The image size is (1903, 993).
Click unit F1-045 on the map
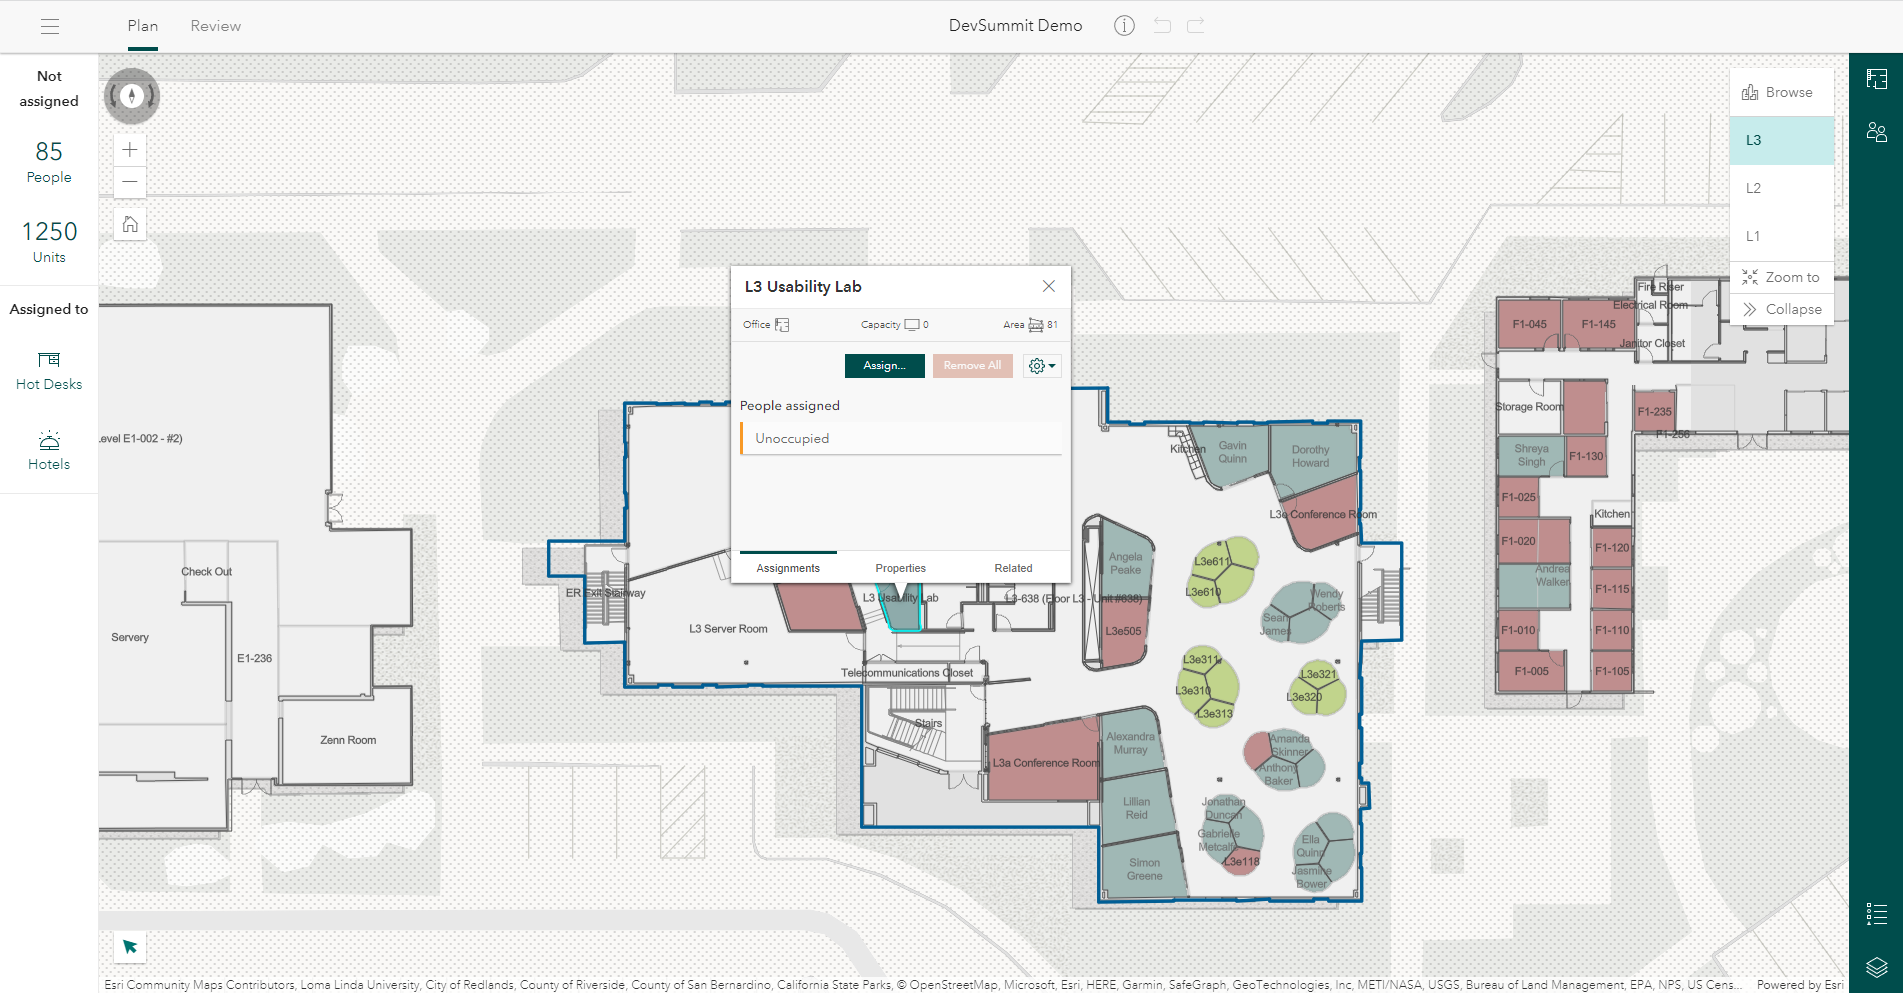[x=1529, y=324]
